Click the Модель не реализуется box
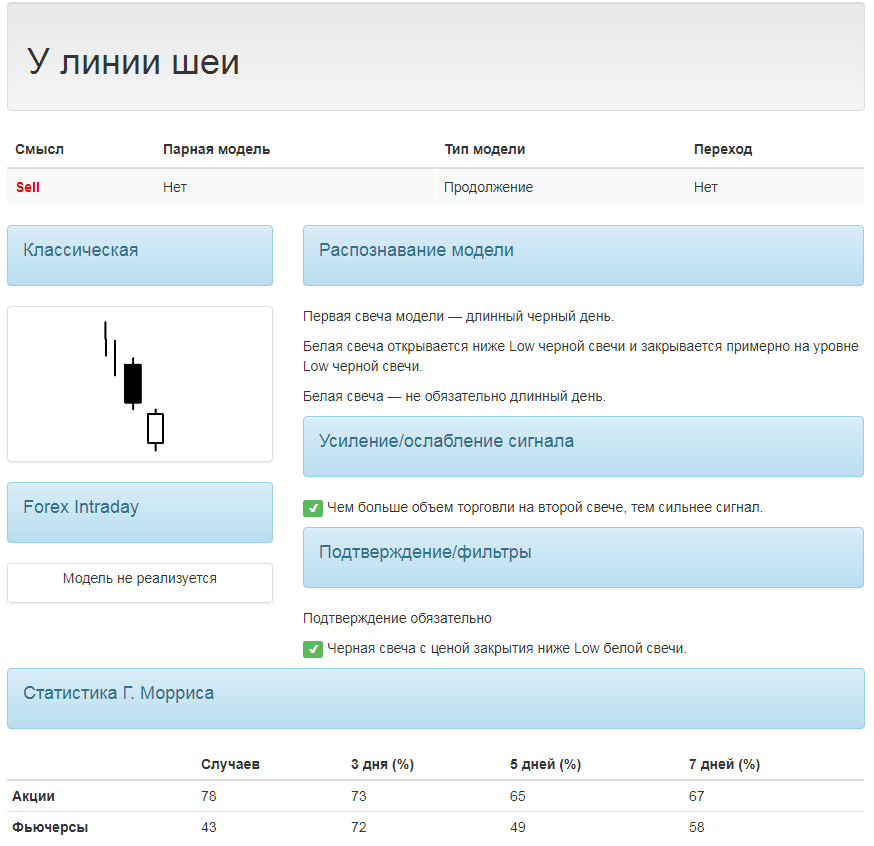The width and height of the screenshot is (874, 846). point(140,582)
